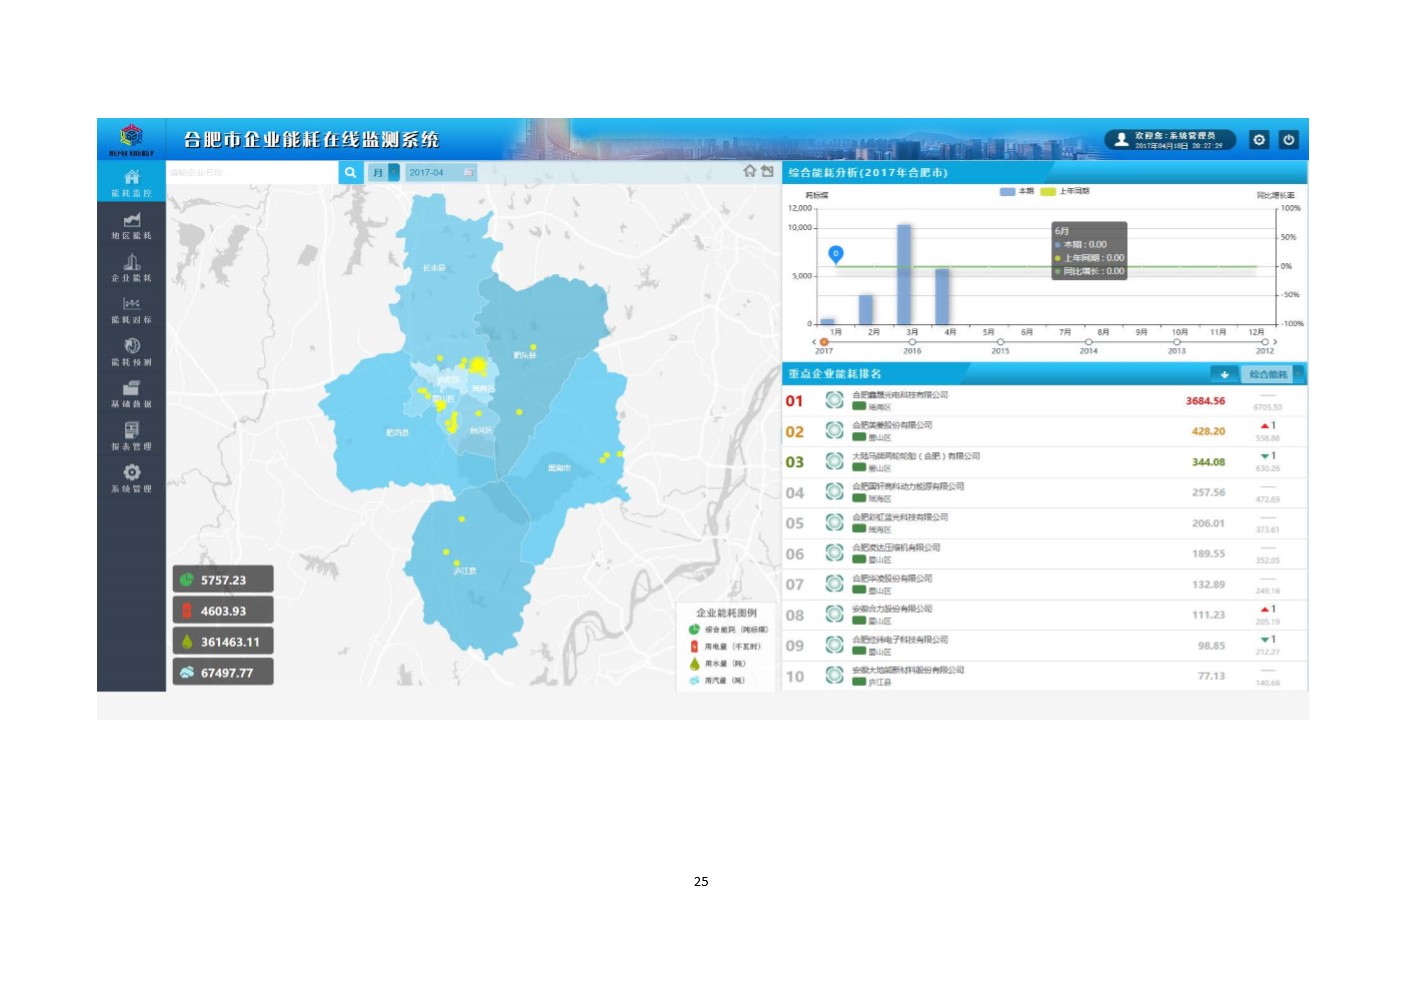
Task: Click the blue search magnifier button
Action: [x=350, y=172]
